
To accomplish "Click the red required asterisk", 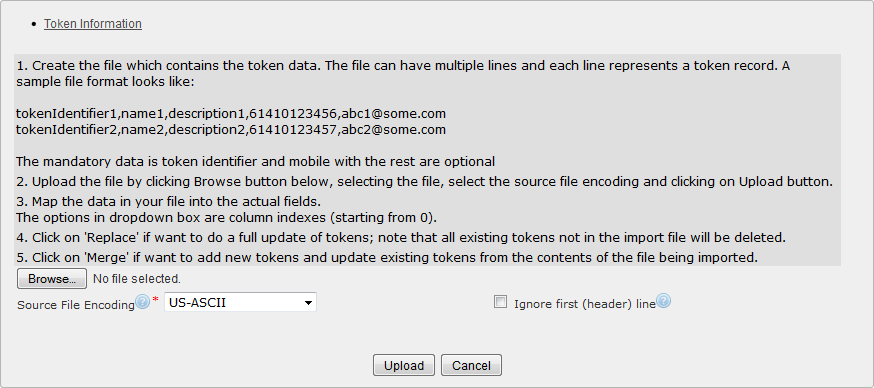I will coord(156,300).
